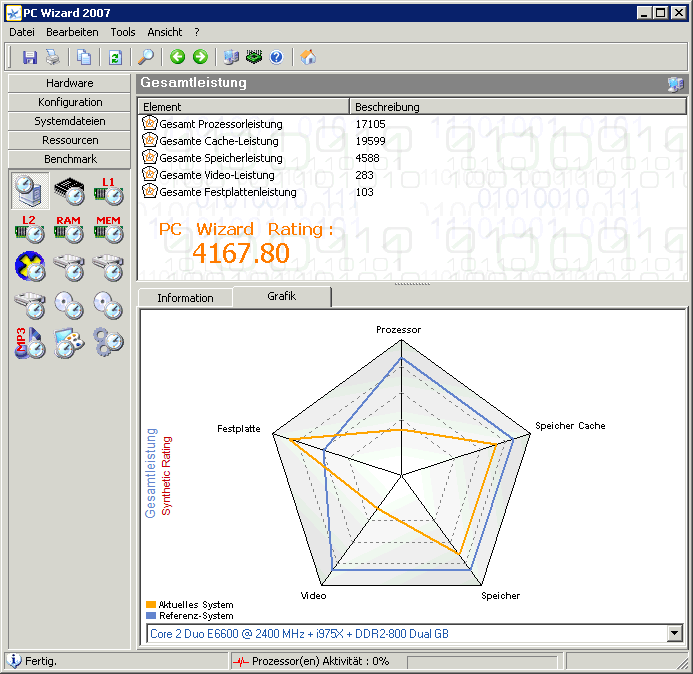Select the L2 cache benchmark icon
Image resolution: width=693 pixels, height=674 pixels.
[30, 229]
